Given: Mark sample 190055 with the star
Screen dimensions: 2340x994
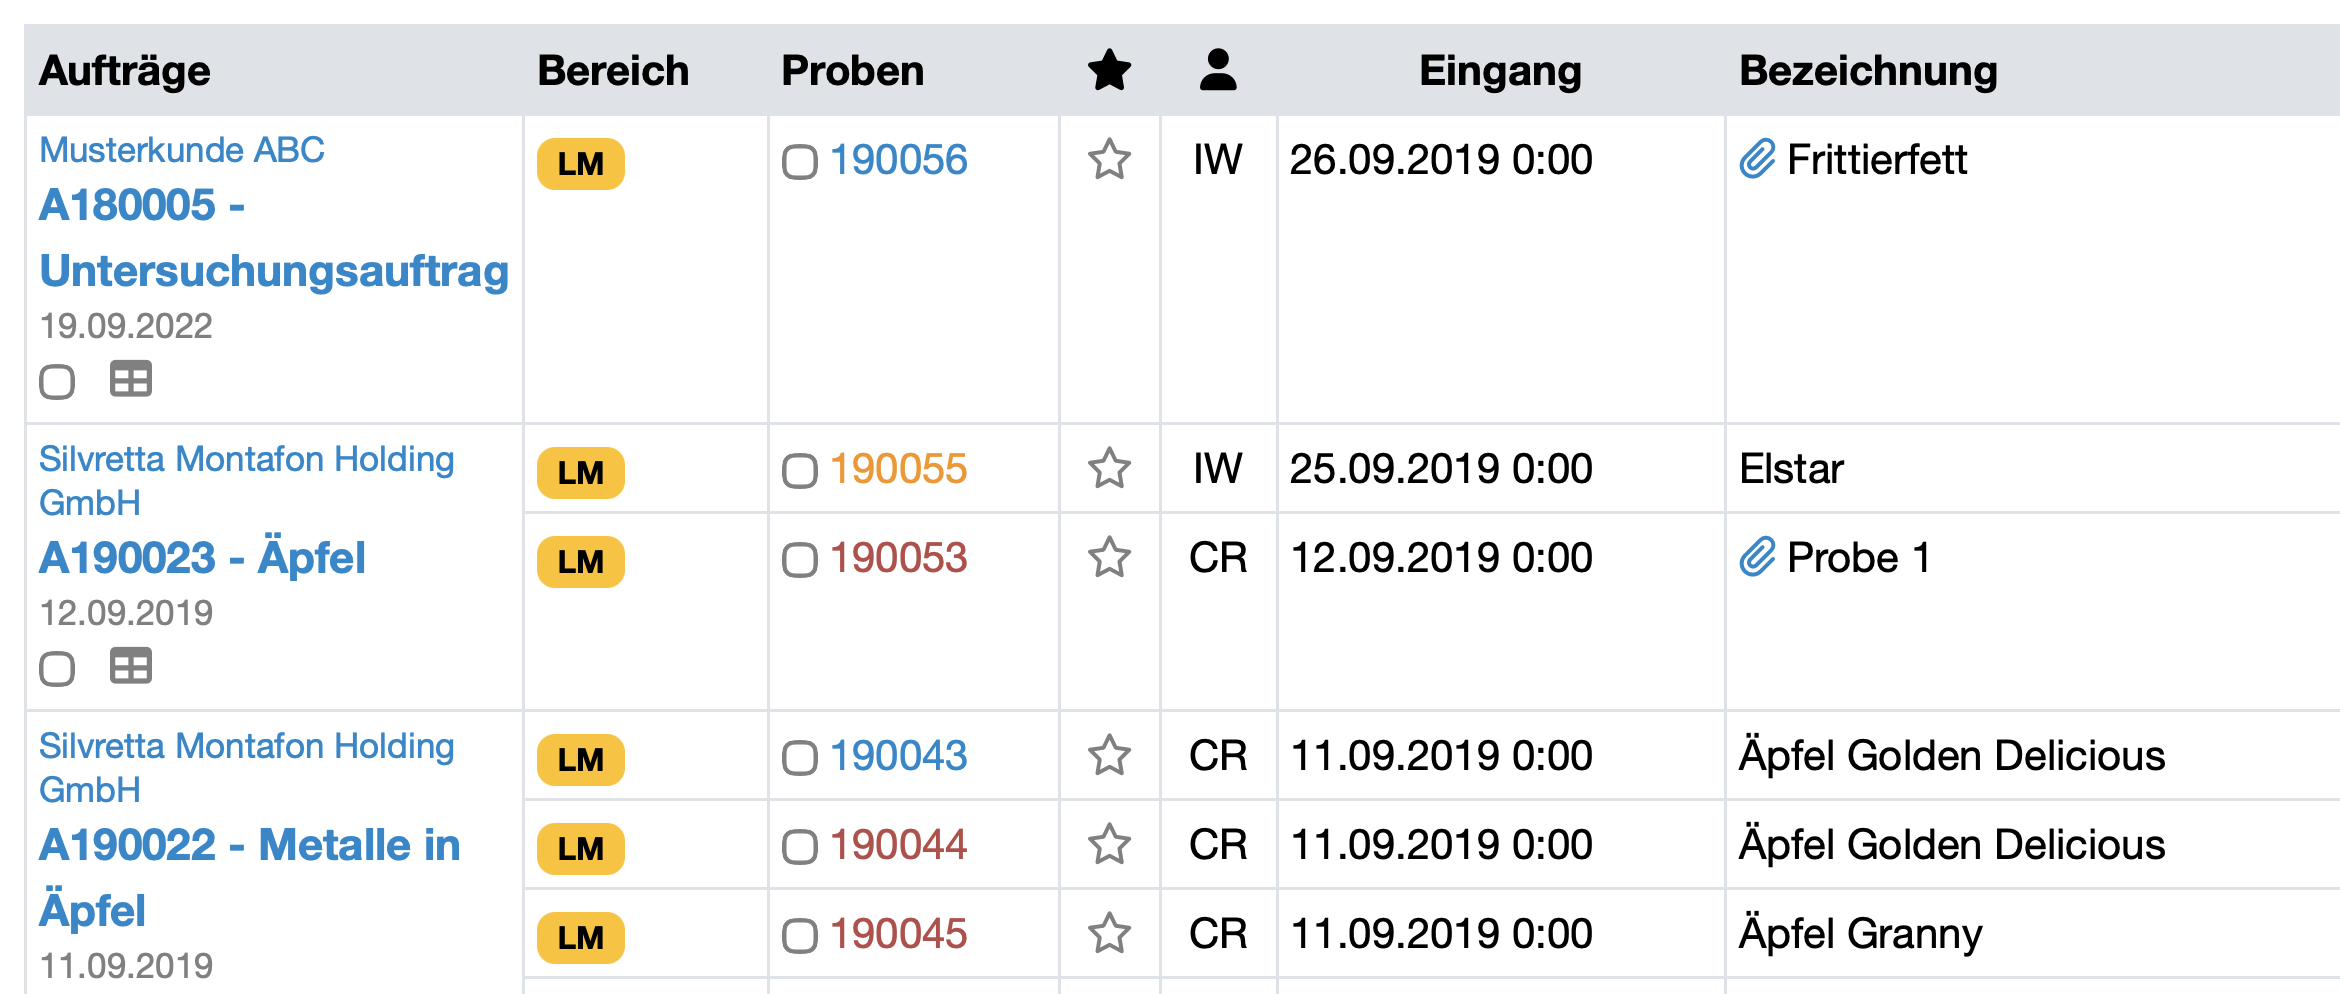Looking at the screenshot, I should click(x=1109, y=469).
